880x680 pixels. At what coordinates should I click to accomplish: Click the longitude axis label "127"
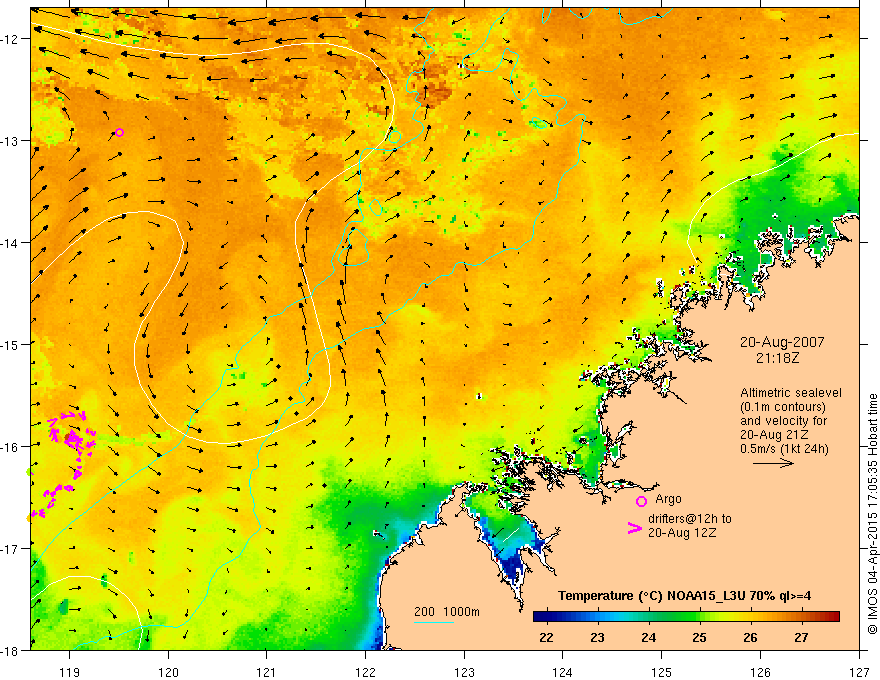tap(859, 672)
